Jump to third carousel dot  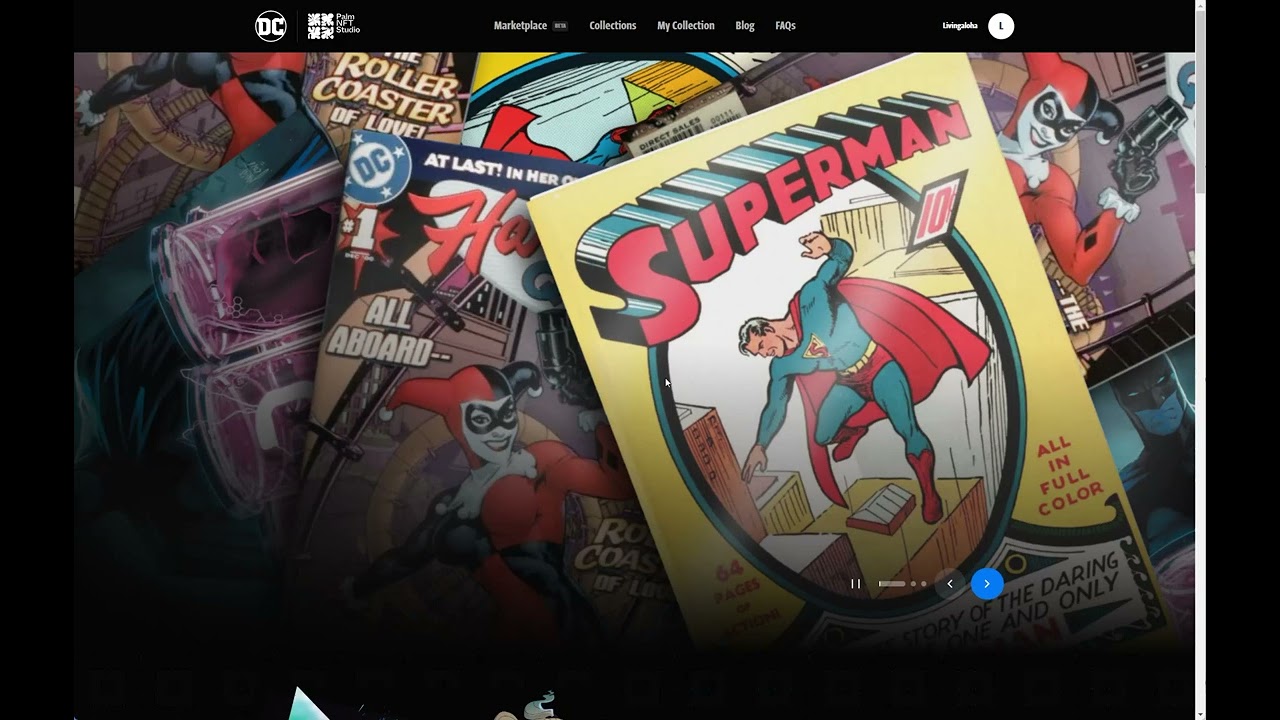(x=923, y=583)
